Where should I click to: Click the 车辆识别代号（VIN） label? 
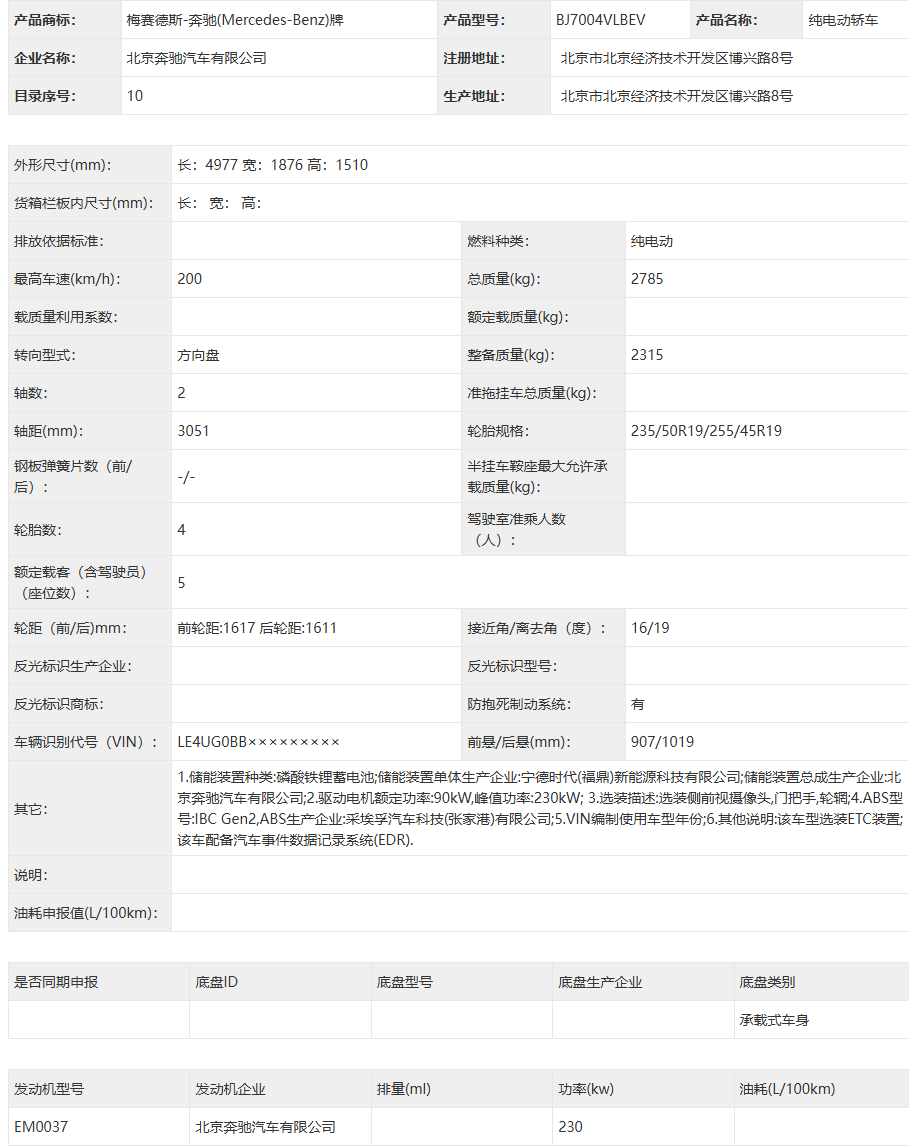point(85,742)
